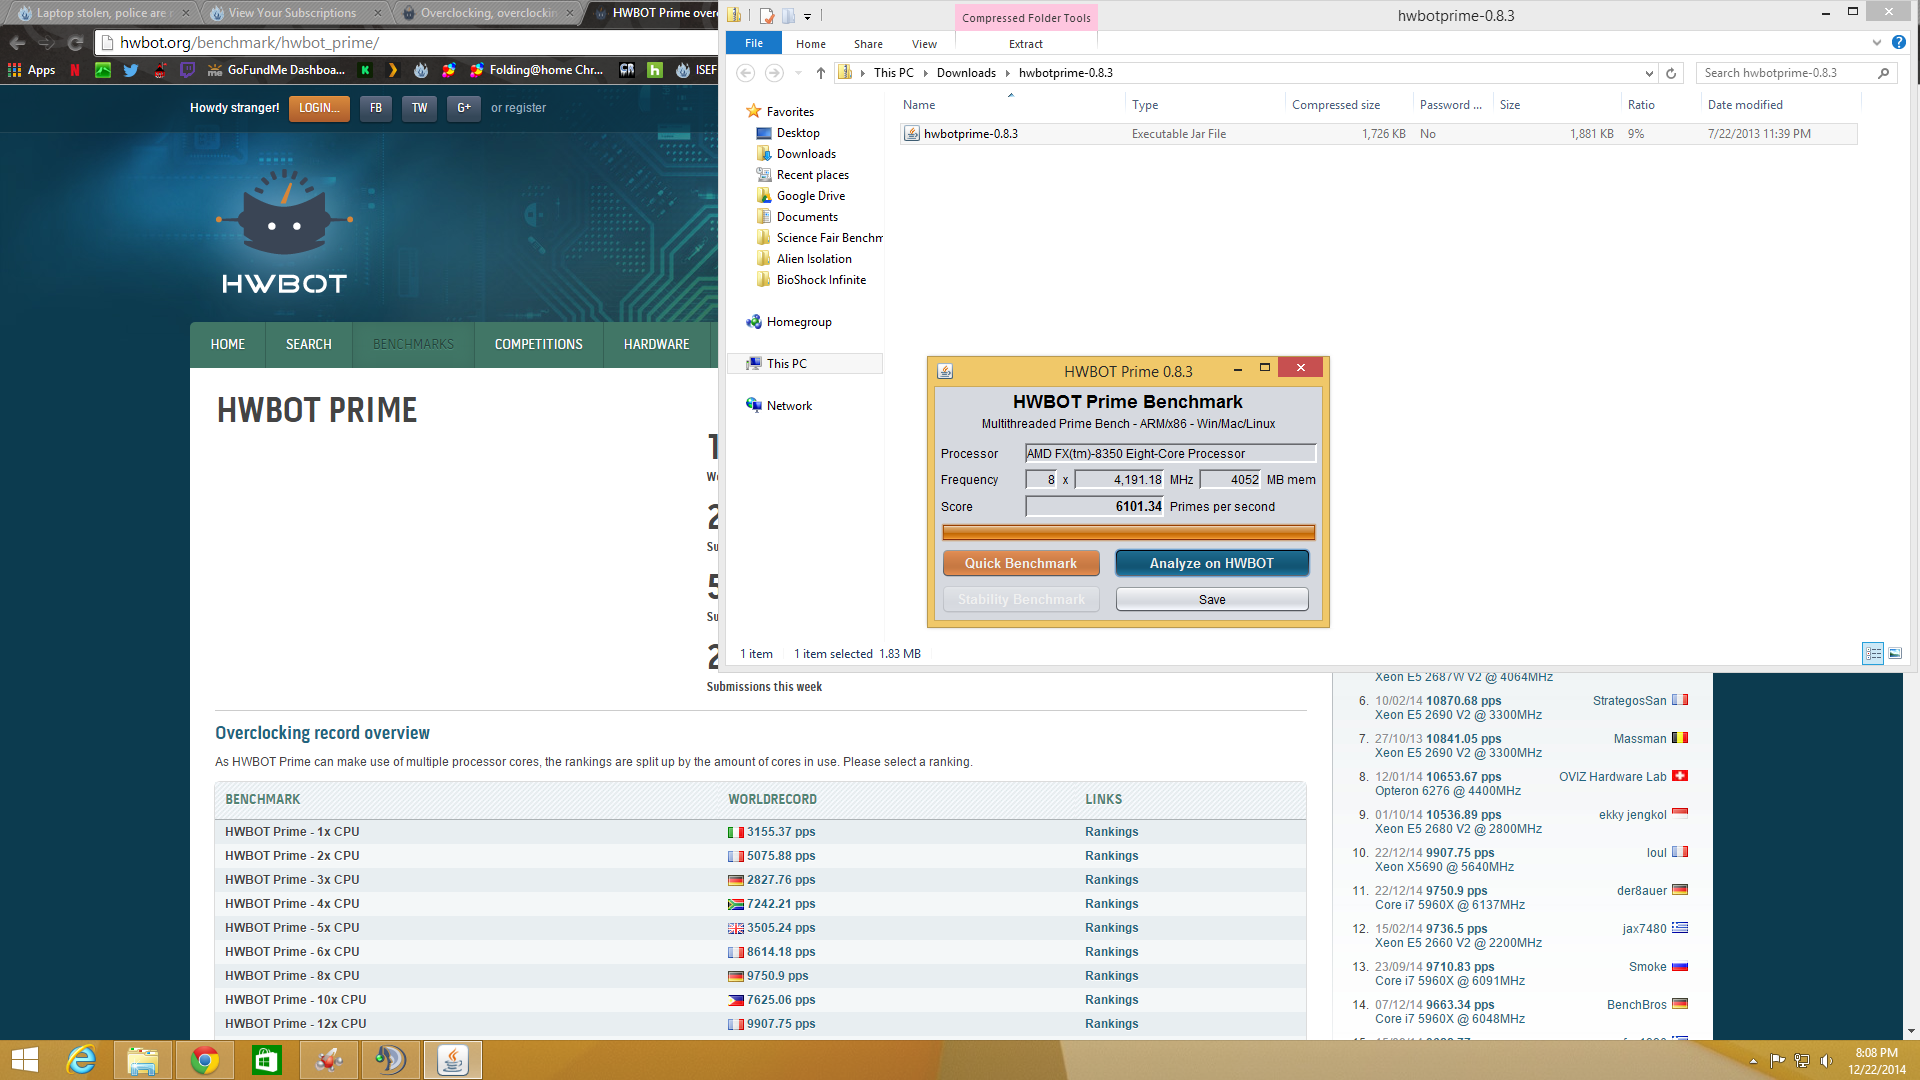
Task: Expand the Explorer ribbon chevron
Action: 1876,43
